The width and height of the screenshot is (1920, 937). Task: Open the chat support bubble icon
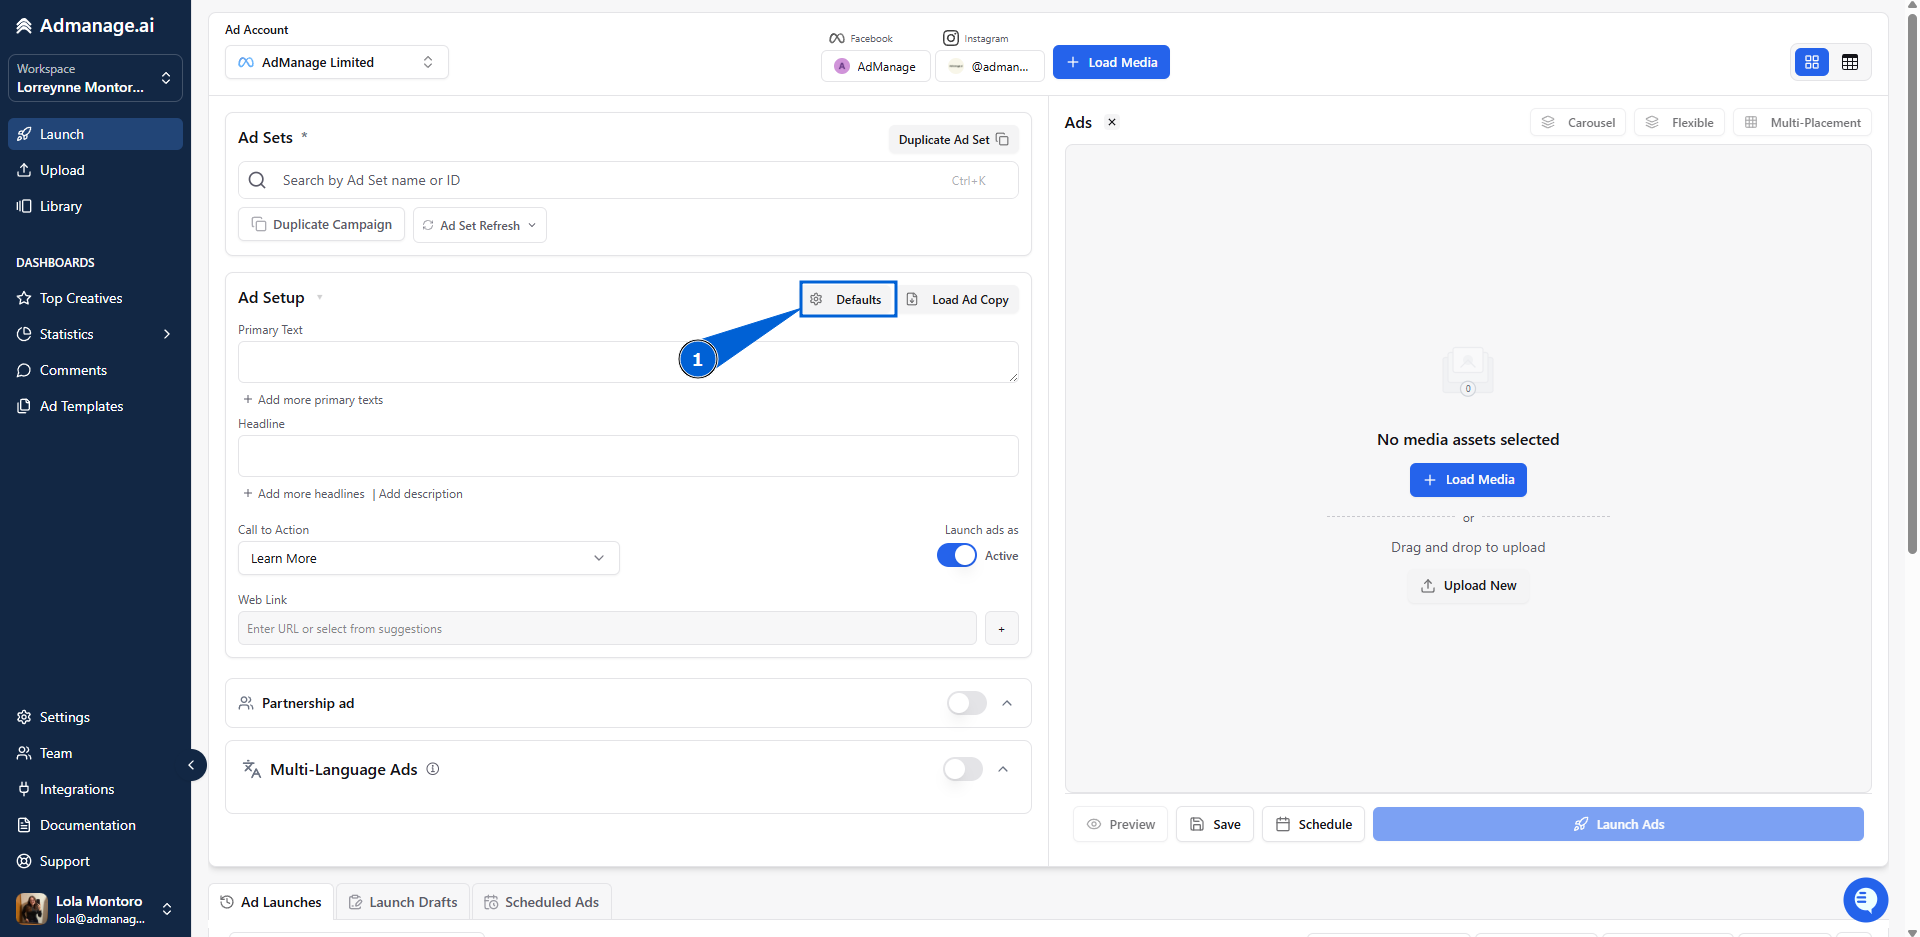click(1865, 899)
